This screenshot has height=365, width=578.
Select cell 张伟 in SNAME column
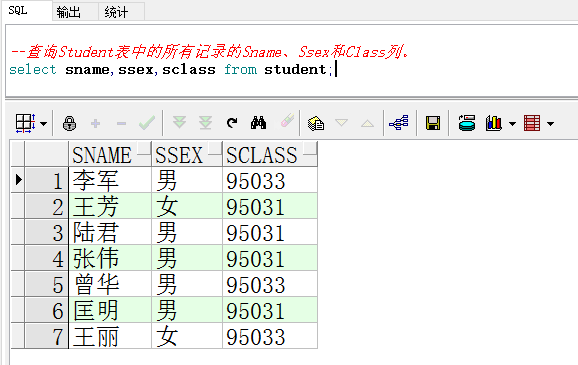coord(110,258)
